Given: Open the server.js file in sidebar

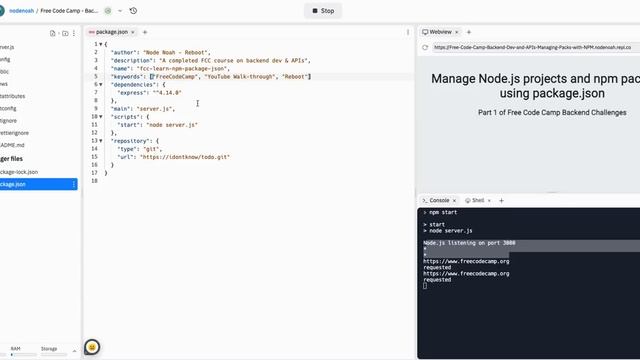Looking at the screenshot, I should 7,47.
